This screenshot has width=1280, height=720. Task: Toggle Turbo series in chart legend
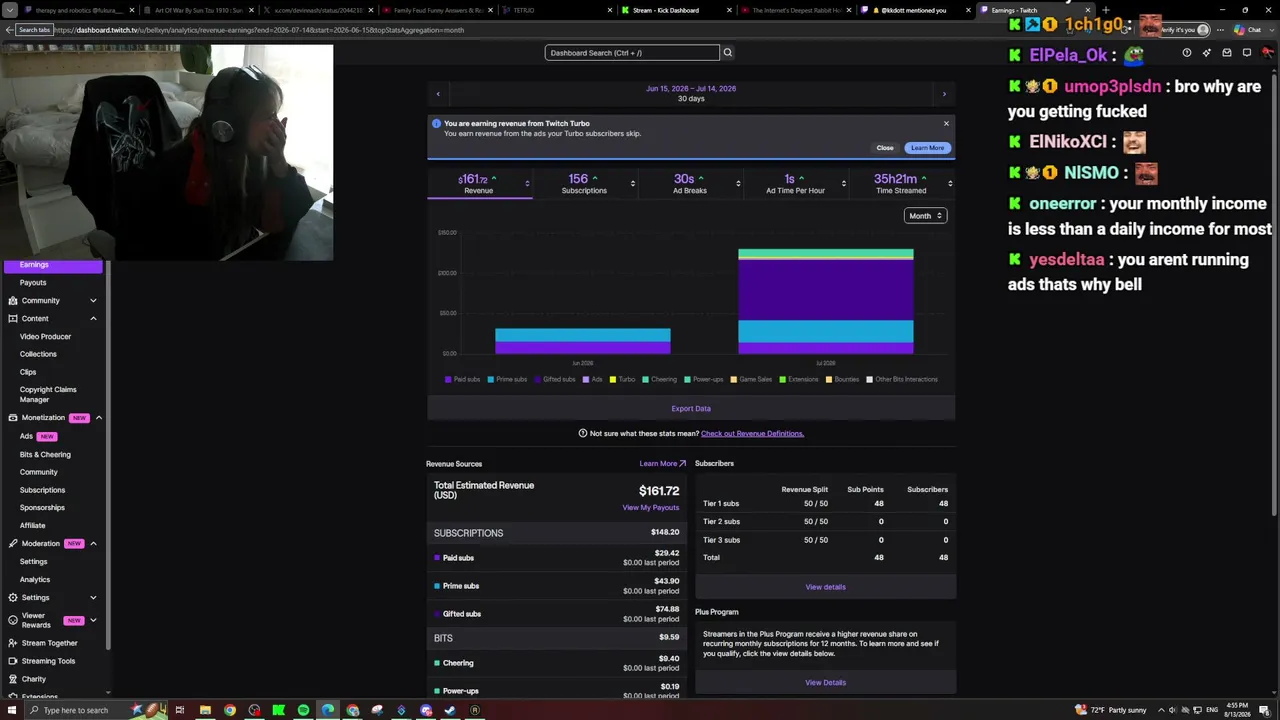[x=623, y=380]
